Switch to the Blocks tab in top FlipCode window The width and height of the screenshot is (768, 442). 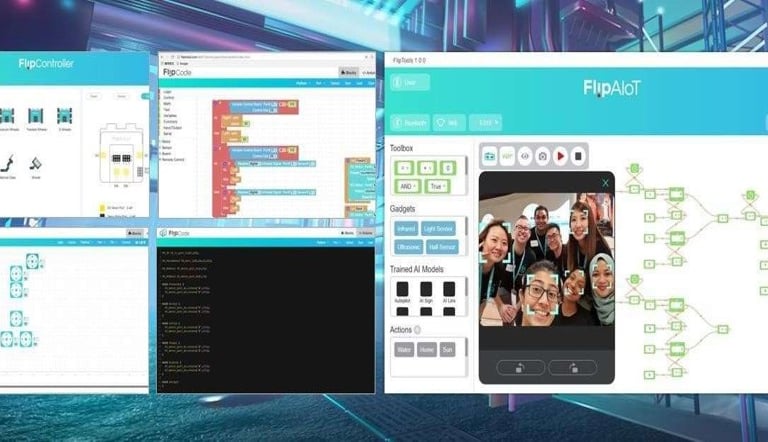coord(349,73)
